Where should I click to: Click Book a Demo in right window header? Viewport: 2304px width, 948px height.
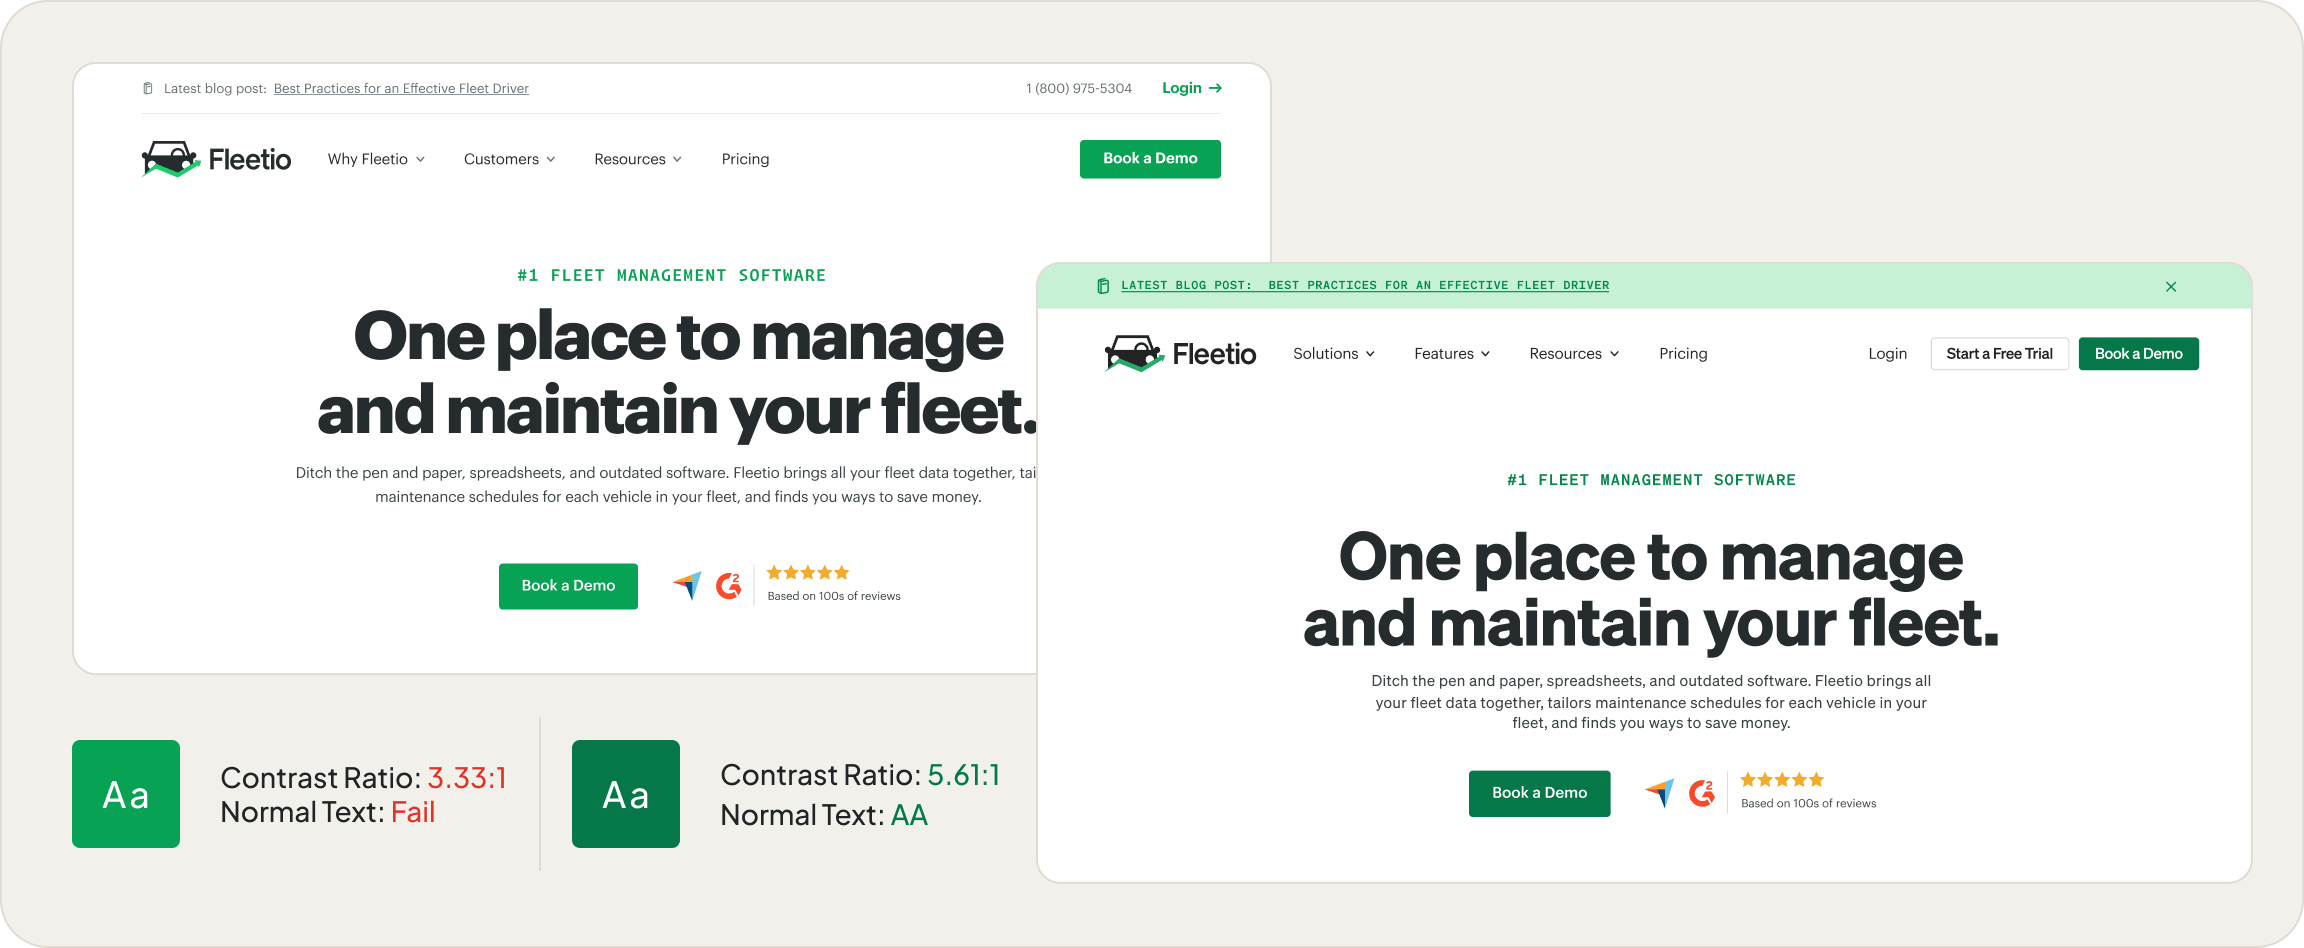tap(2138, 354)
